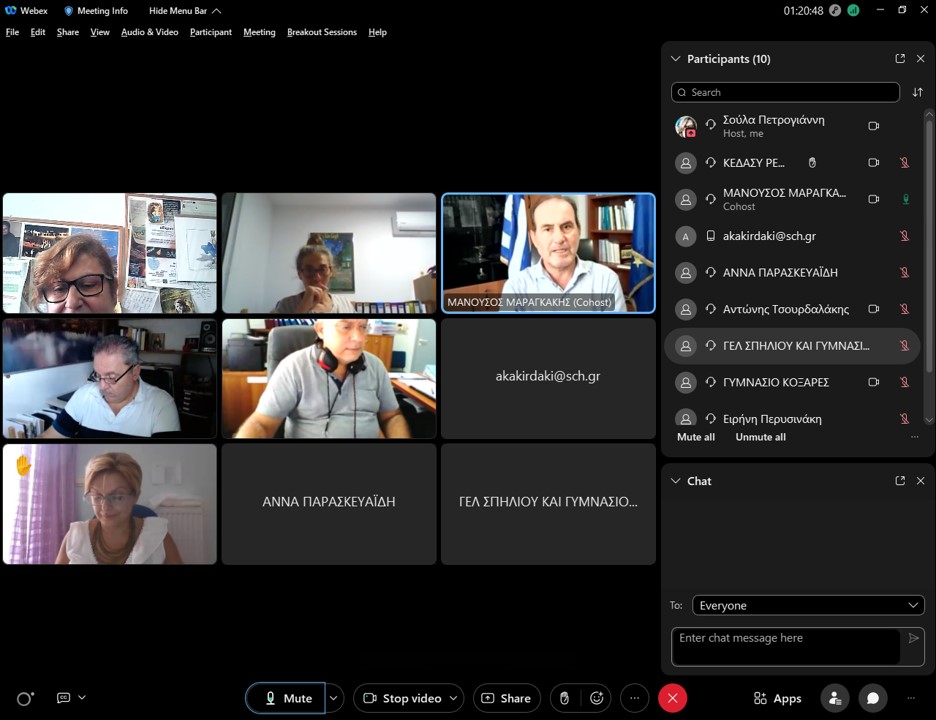
Task: Expand the audio options arrow beside Mute
Action: click(335, 698)
